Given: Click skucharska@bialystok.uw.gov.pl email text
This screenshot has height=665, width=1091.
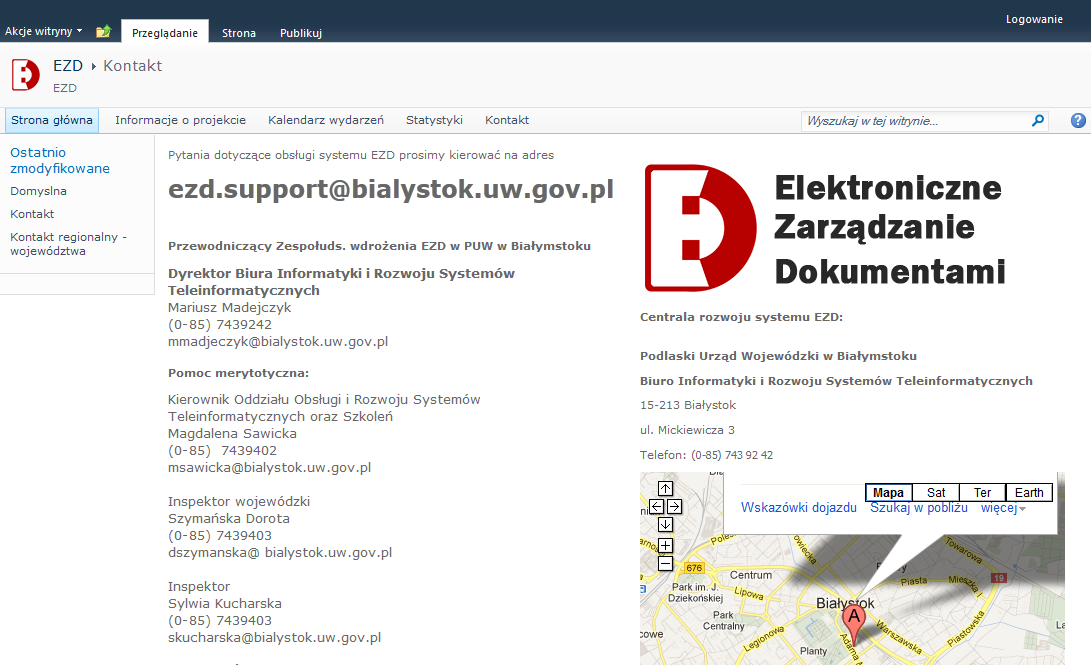Looking at the screenshot, I should (x=274, y=637).
